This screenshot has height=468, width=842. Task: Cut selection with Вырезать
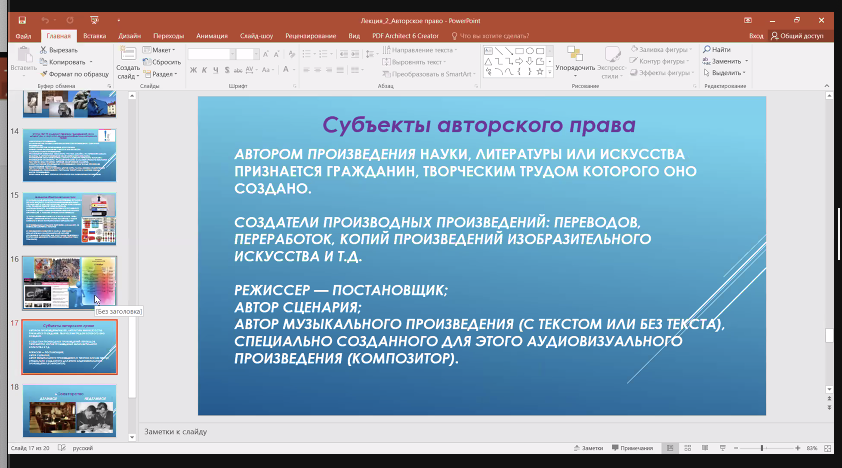[59, 50]
